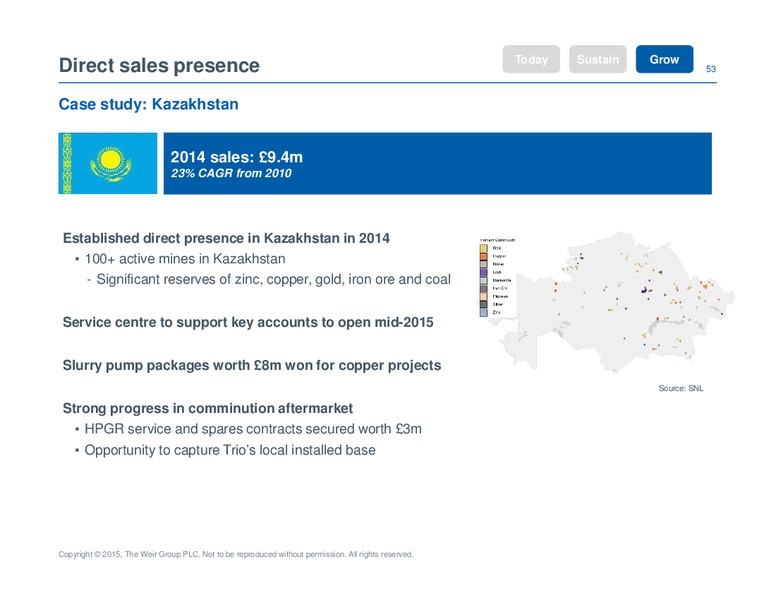Click the Nickel legend color swatch
776x600 pixels.
tap(484, 264)
